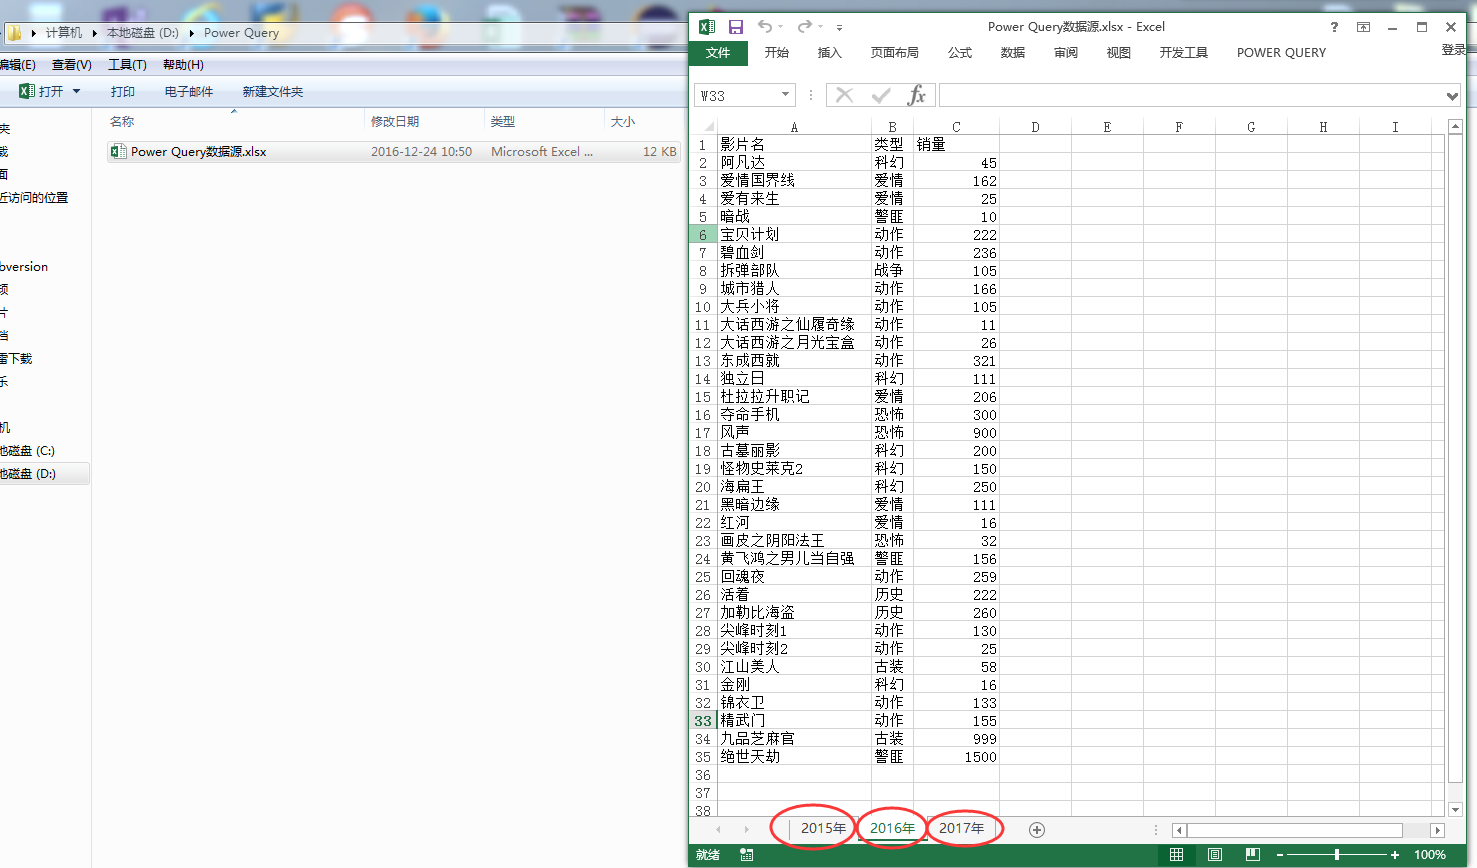The height and width of the screenshot is (868, 1477).
Task: Switch to Page Layout view icon
Action: [x=1215, y=855]
